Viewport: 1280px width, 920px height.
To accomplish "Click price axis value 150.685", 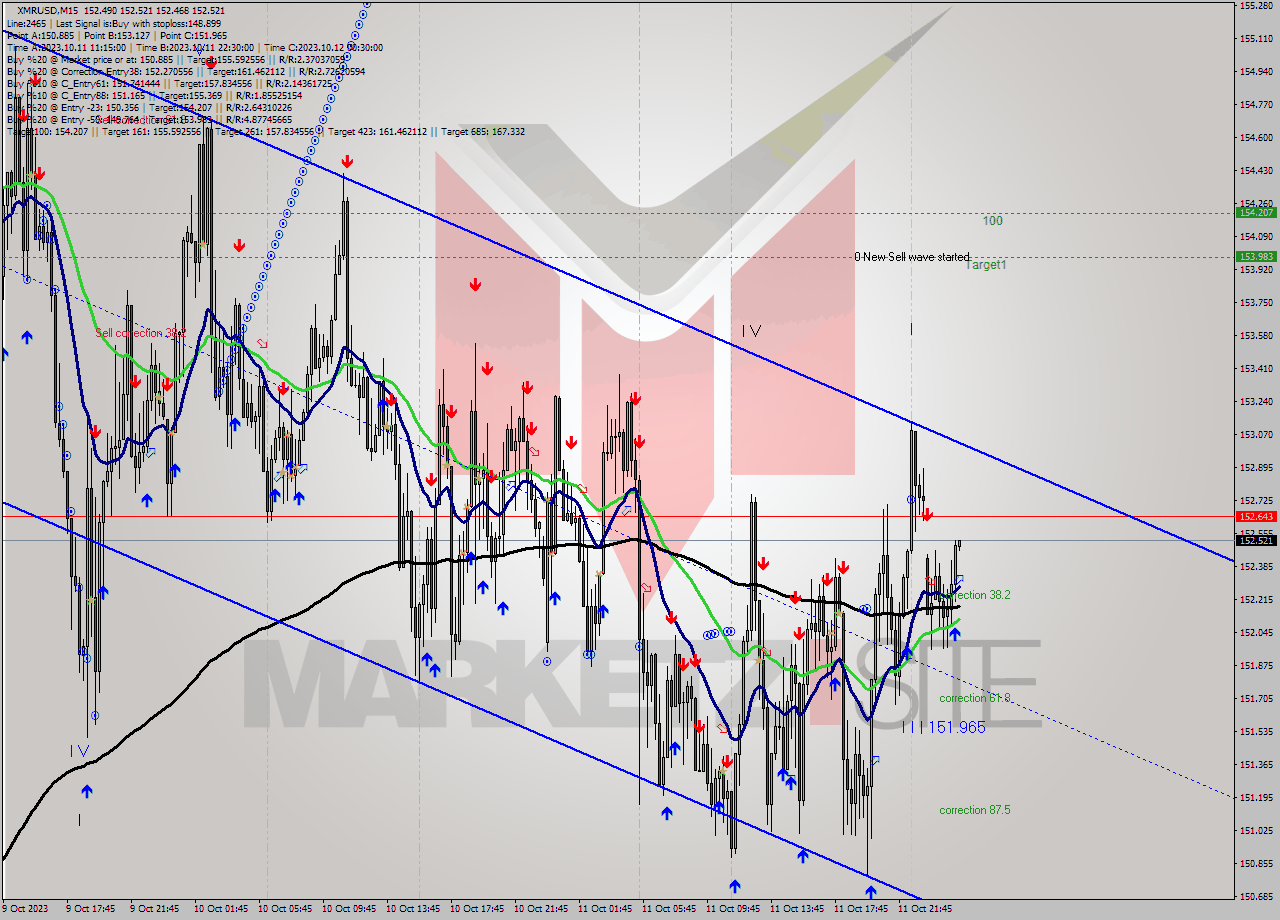I will (1257, 896).
